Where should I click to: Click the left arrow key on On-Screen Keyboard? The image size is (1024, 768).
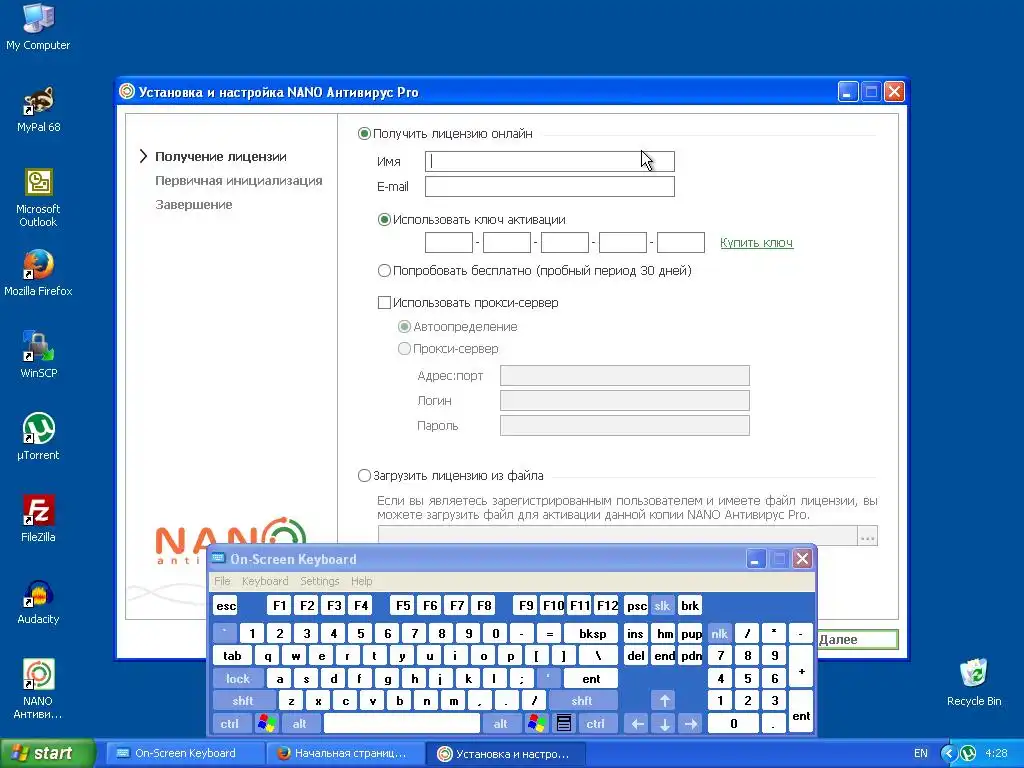[637, 724]
